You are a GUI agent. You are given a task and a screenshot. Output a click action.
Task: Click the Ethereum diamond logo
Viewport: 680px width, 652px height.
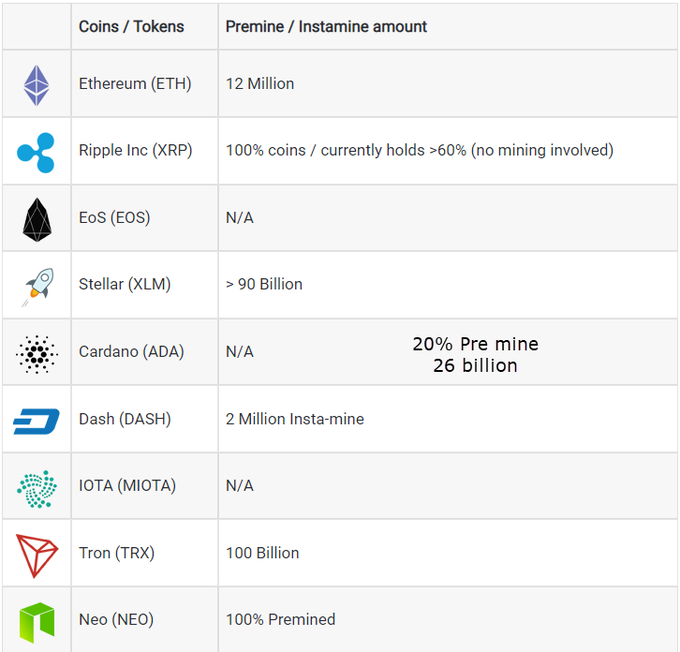point(36,85)
